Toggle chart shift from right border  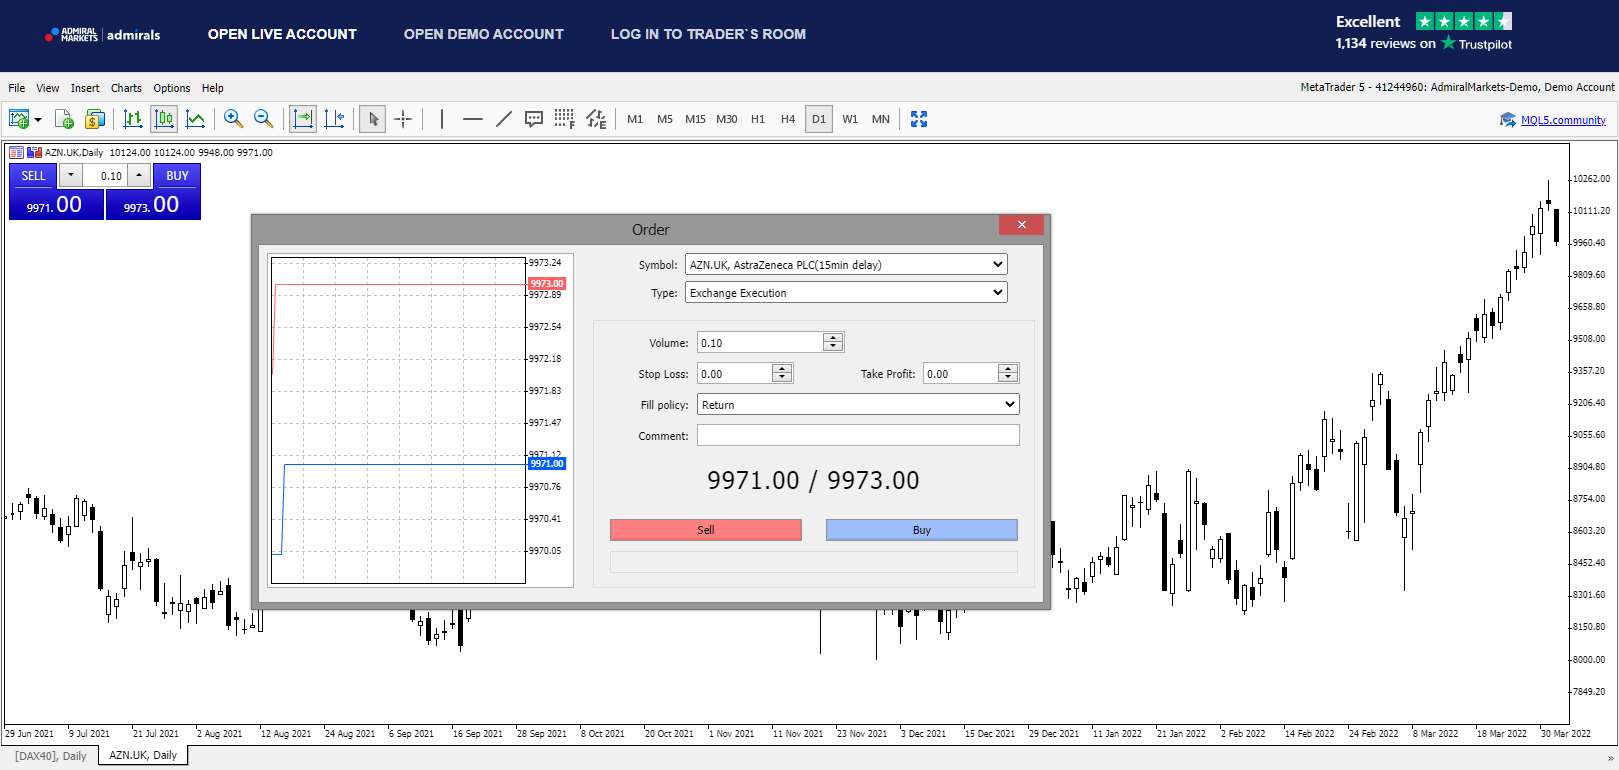pyautogui.click(x=334, y=119)
